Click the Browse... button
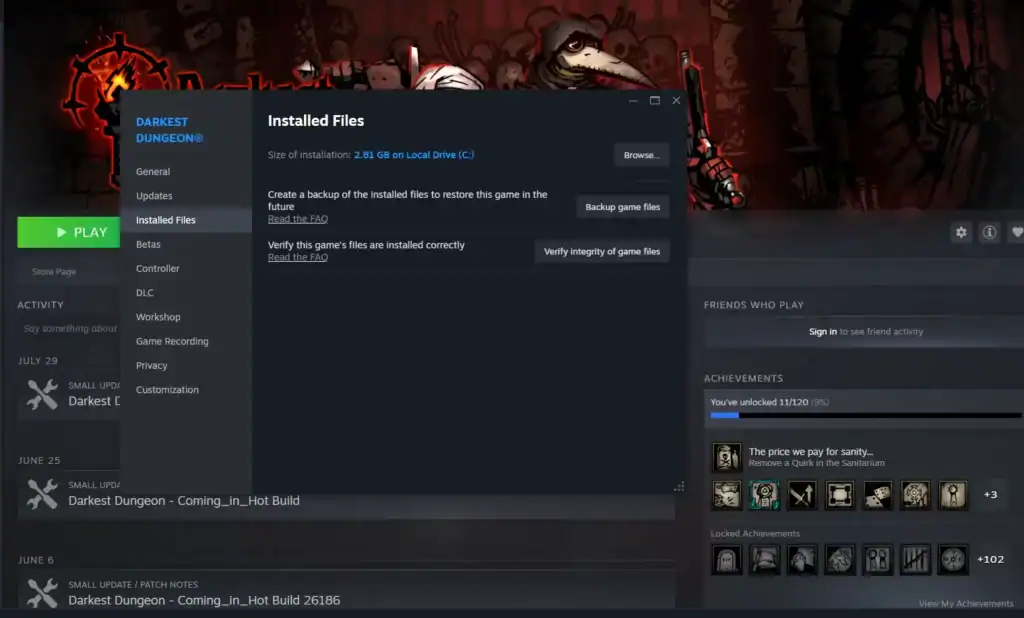The height and width of the screenshot is (618, 1024). [x=641, y=155]
